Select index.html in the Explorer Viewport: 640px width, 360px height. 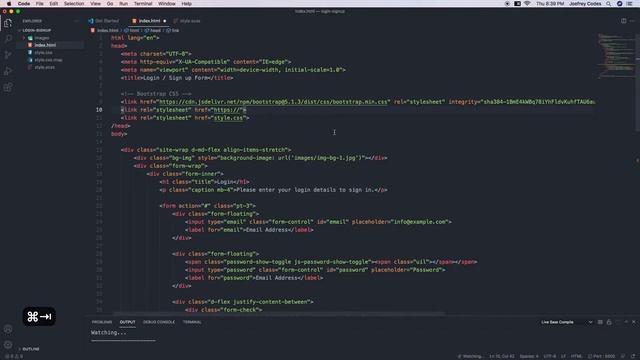click(x=45, y=45)
